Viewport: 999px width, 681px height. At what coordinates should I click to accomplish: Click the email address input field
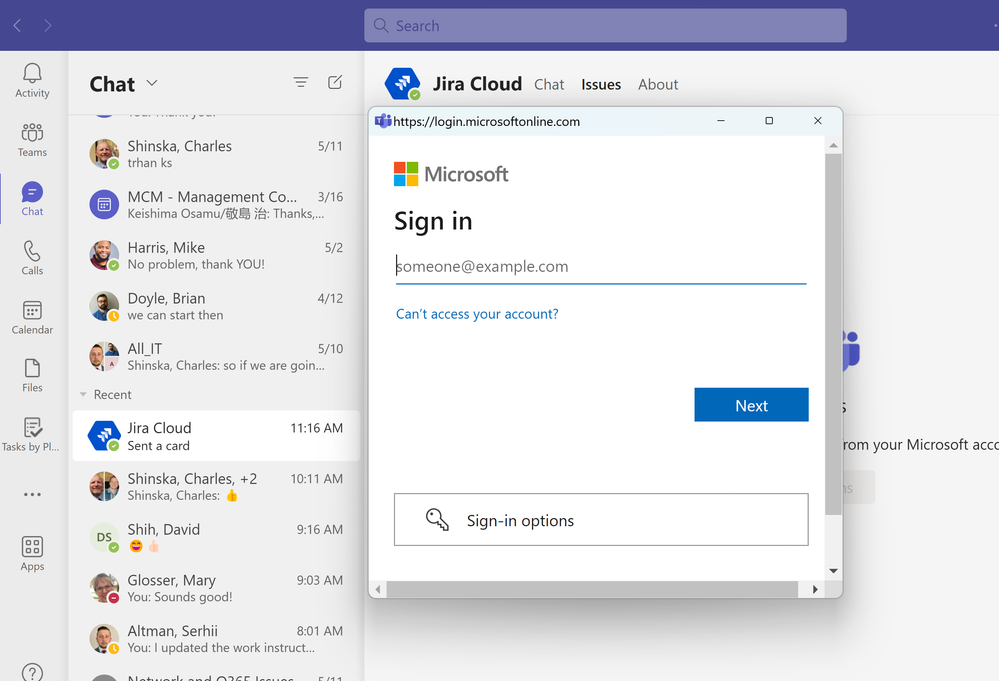coord(601,266)
